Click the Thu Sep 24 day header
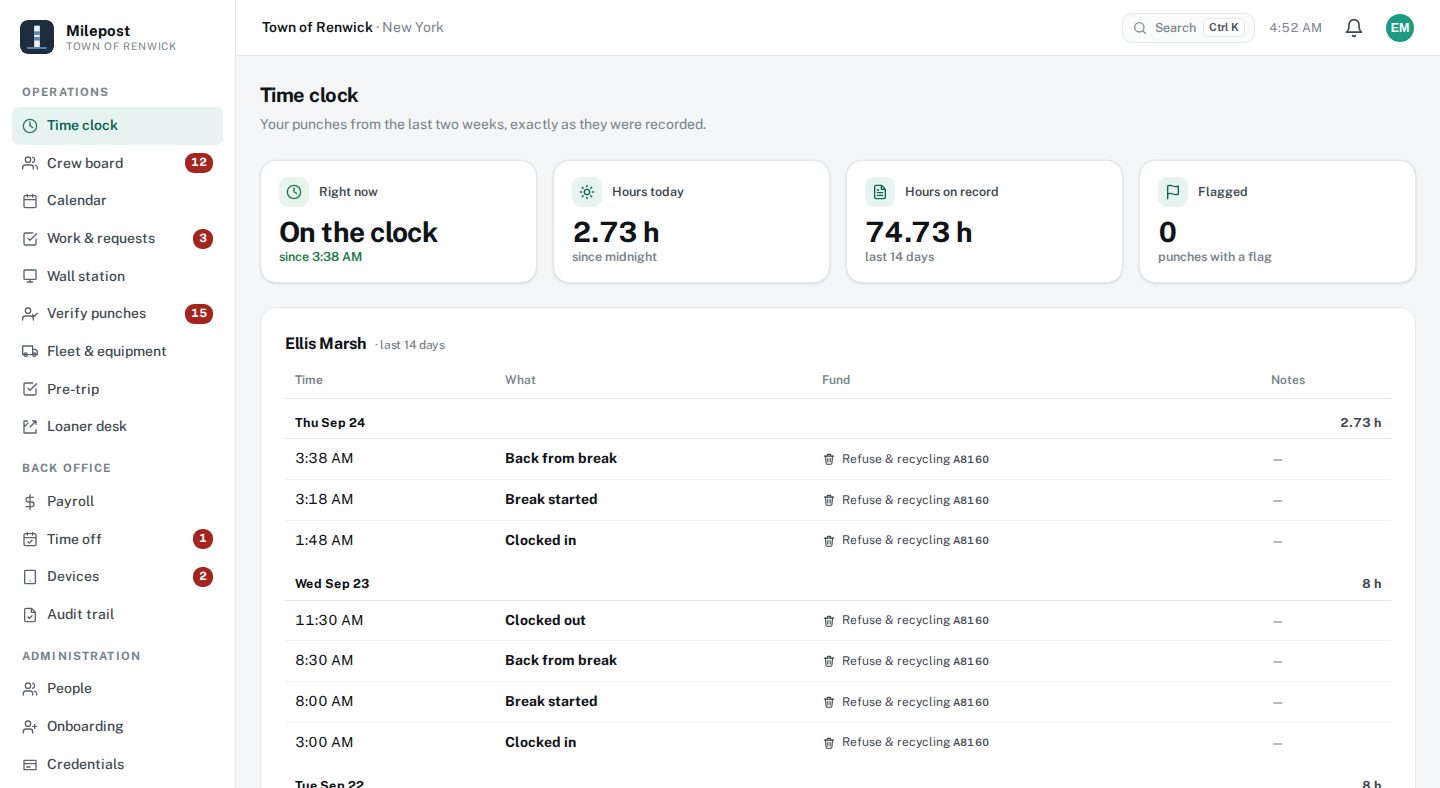The width and height of the screenshot is (1440, 788). coord(838,423)
